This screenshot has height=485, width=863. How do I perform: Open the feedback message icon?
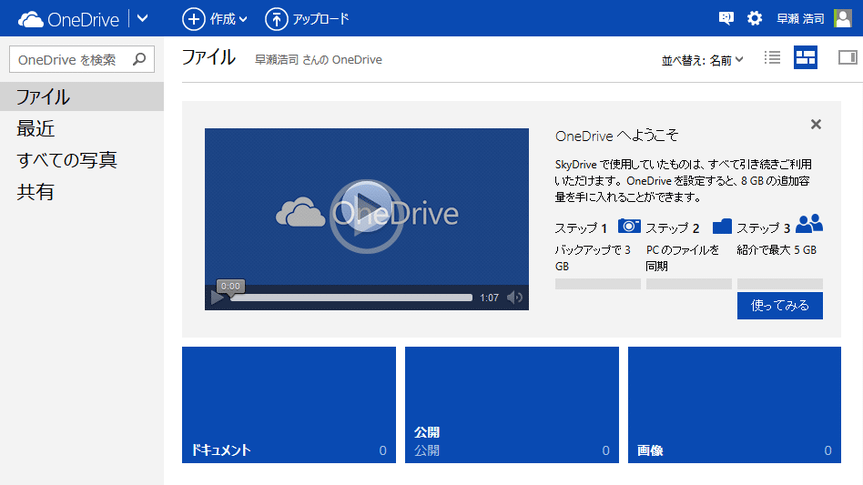pyautogui.click(x=726, y=18)
